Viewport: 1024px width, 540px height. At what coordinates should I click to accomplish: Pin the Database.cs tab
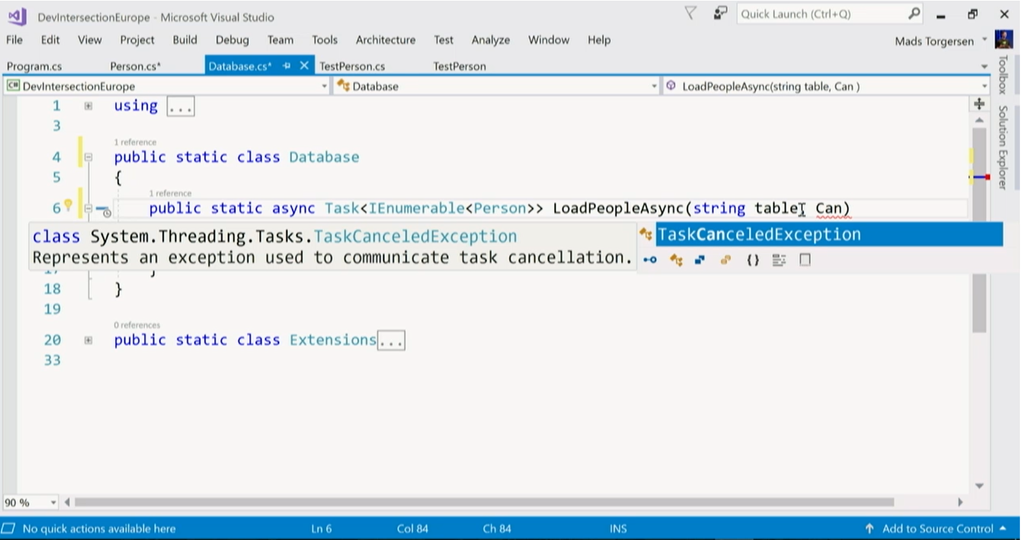coord(287,66)
